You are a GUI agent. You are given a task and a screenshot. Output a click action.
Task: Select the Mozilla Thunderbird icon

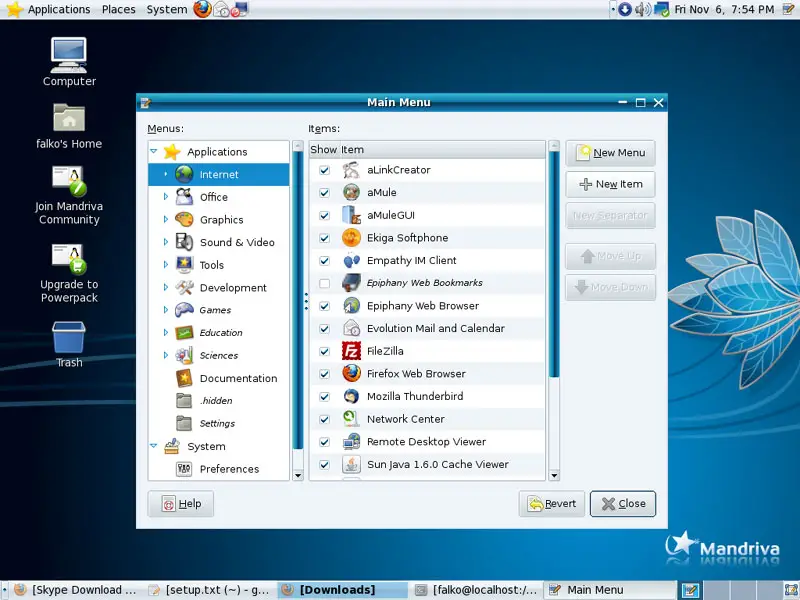351,396
